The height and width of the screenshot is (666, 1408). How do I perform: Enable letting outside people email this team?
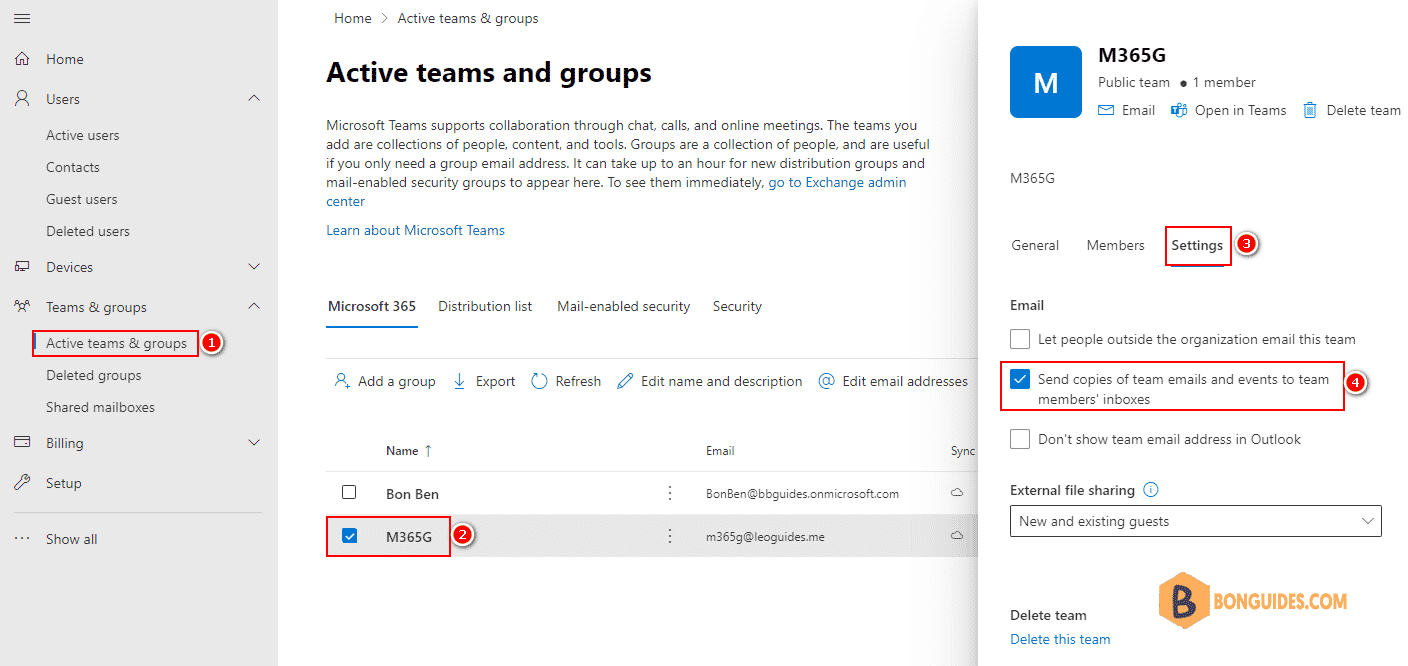1019,339
